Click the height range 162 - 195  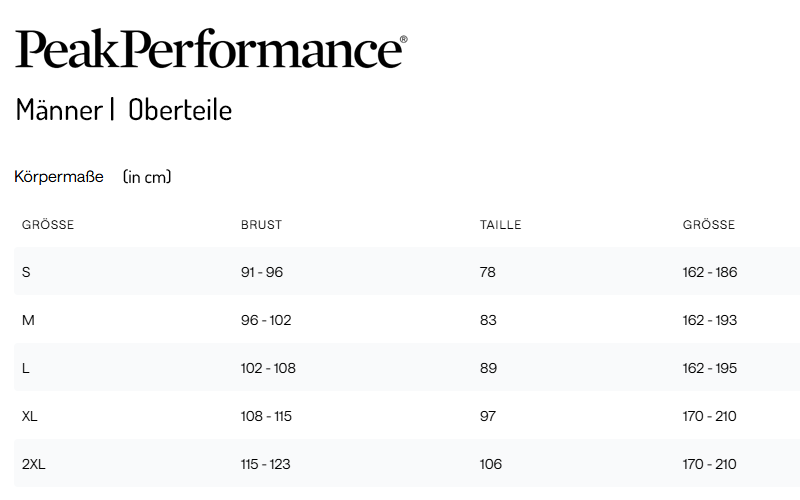coord(709,368)
